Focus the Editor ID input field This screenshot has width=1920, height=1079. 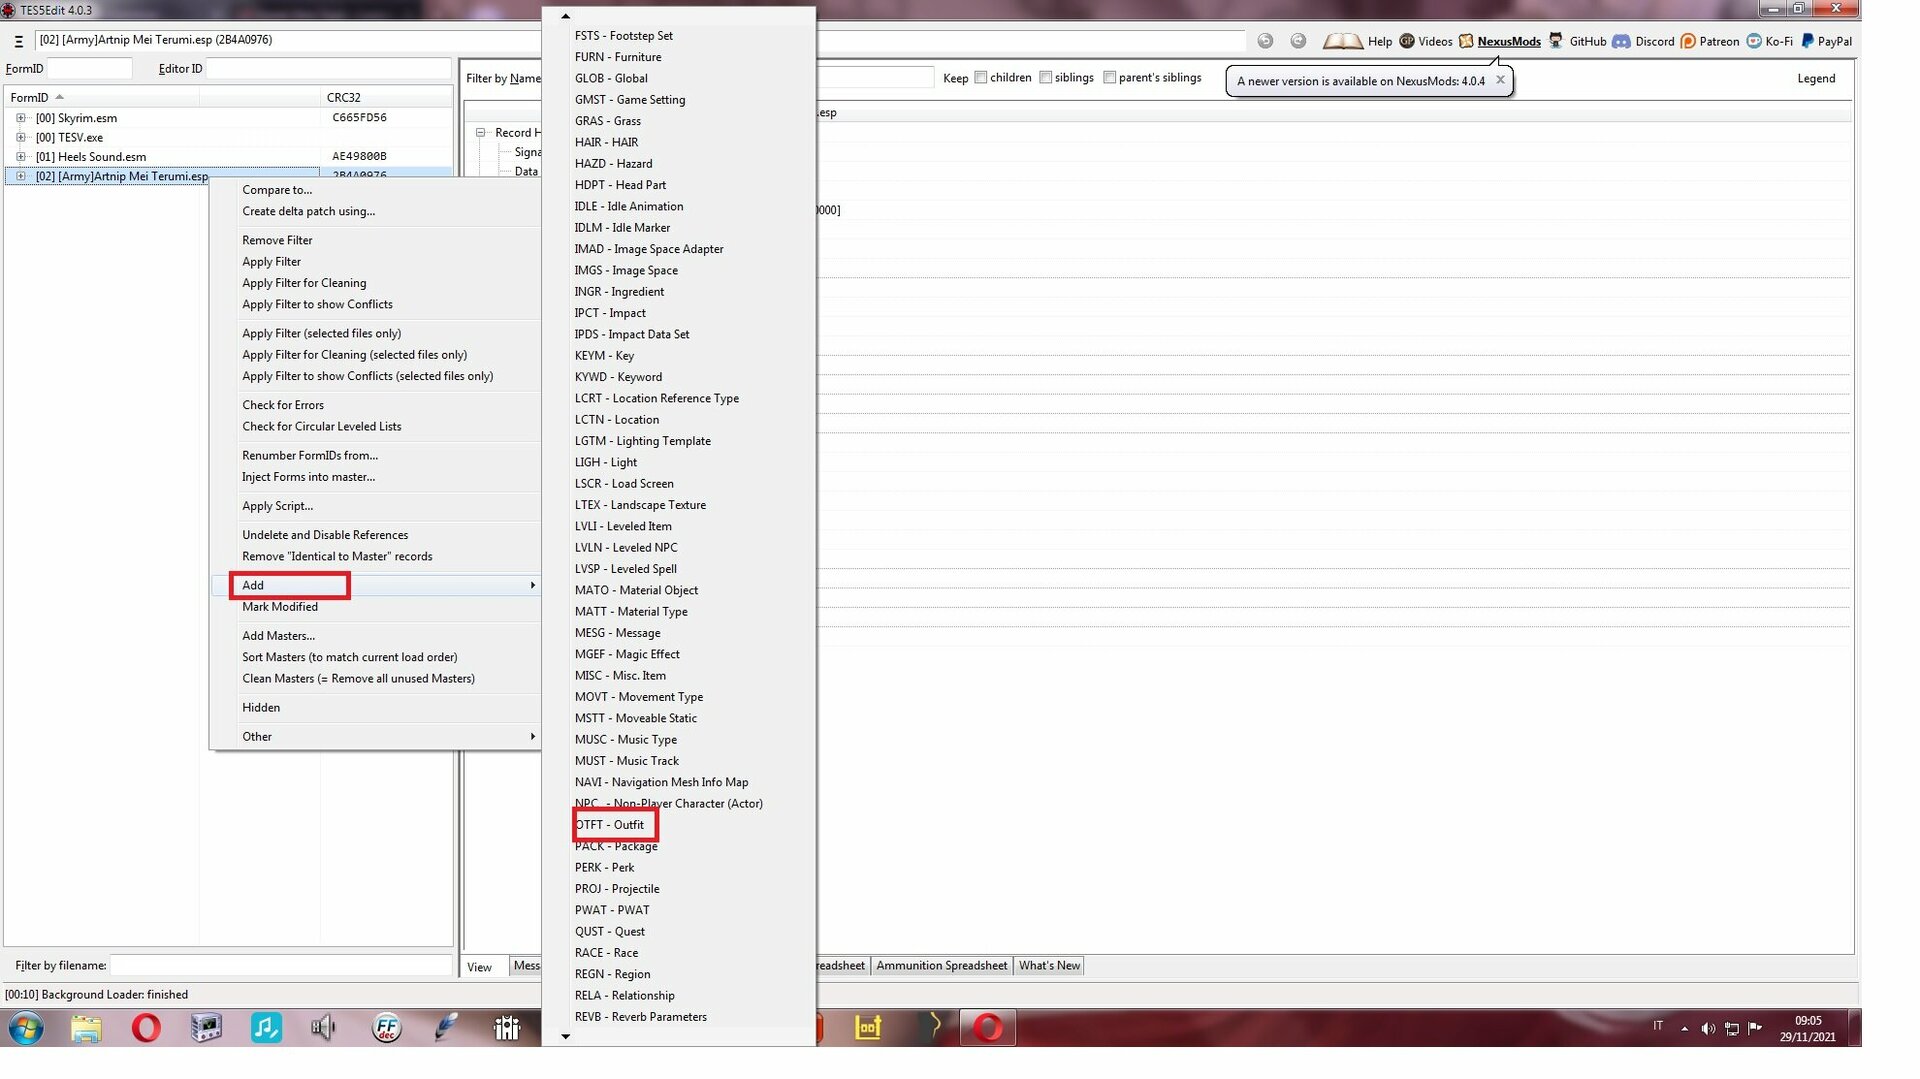tap(328, 69)
